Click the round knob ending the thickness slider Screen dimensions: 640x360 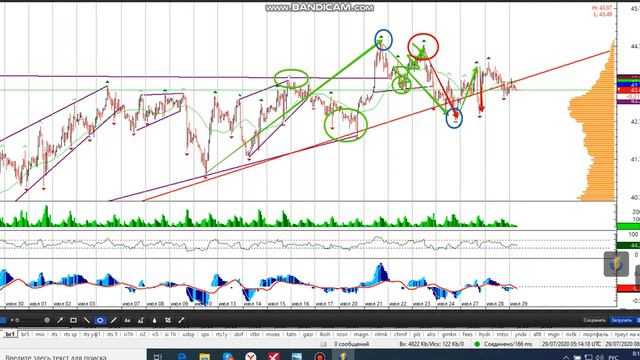pos(47,320)
